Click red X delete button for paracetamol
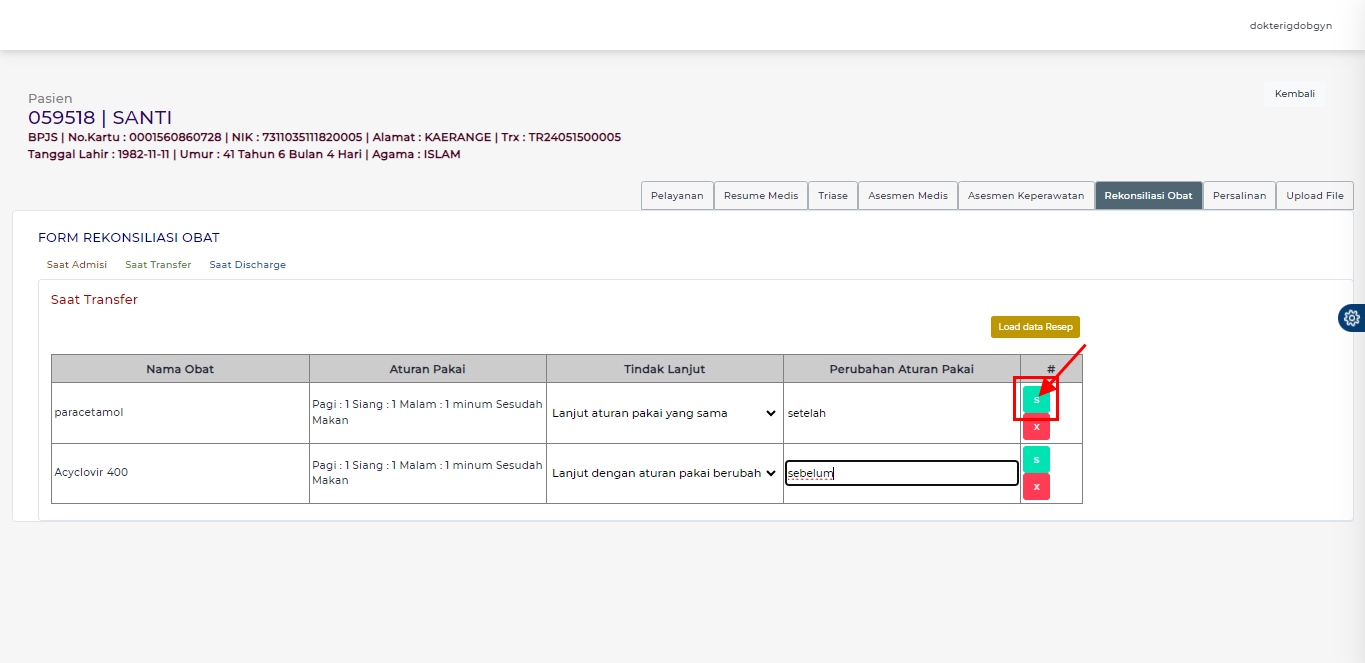Viewport: 1365px width, 663px height. point(1036,427)
